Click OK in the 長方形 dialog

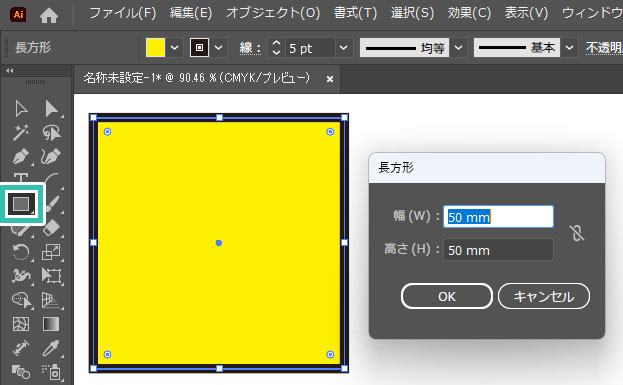click(x=447, y=296)
